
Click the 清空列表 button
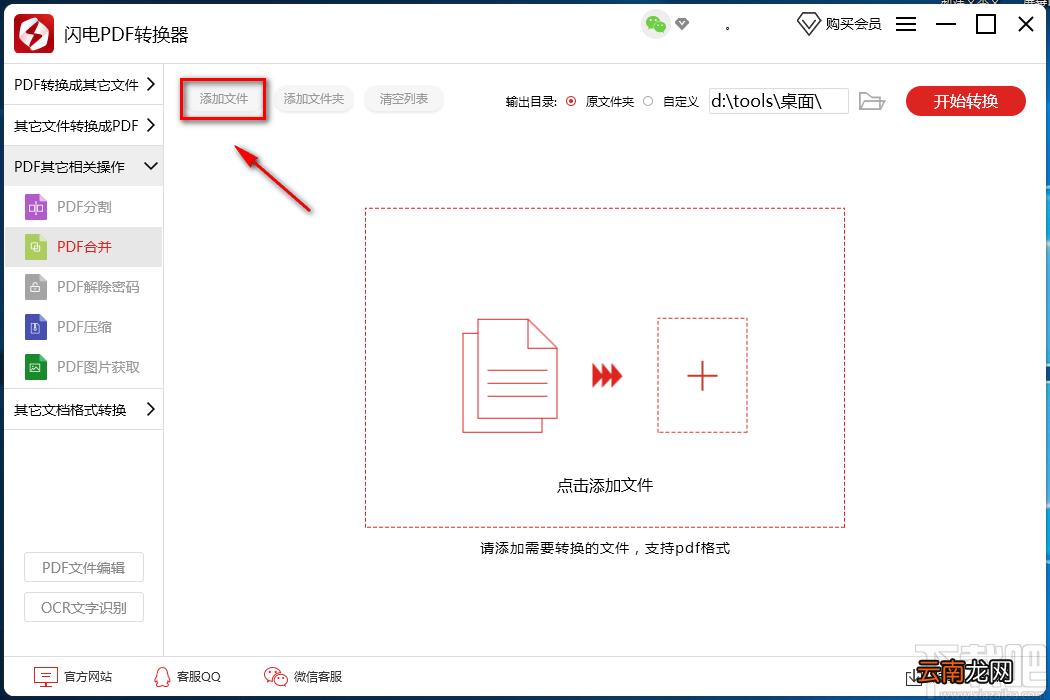(404, 99)
